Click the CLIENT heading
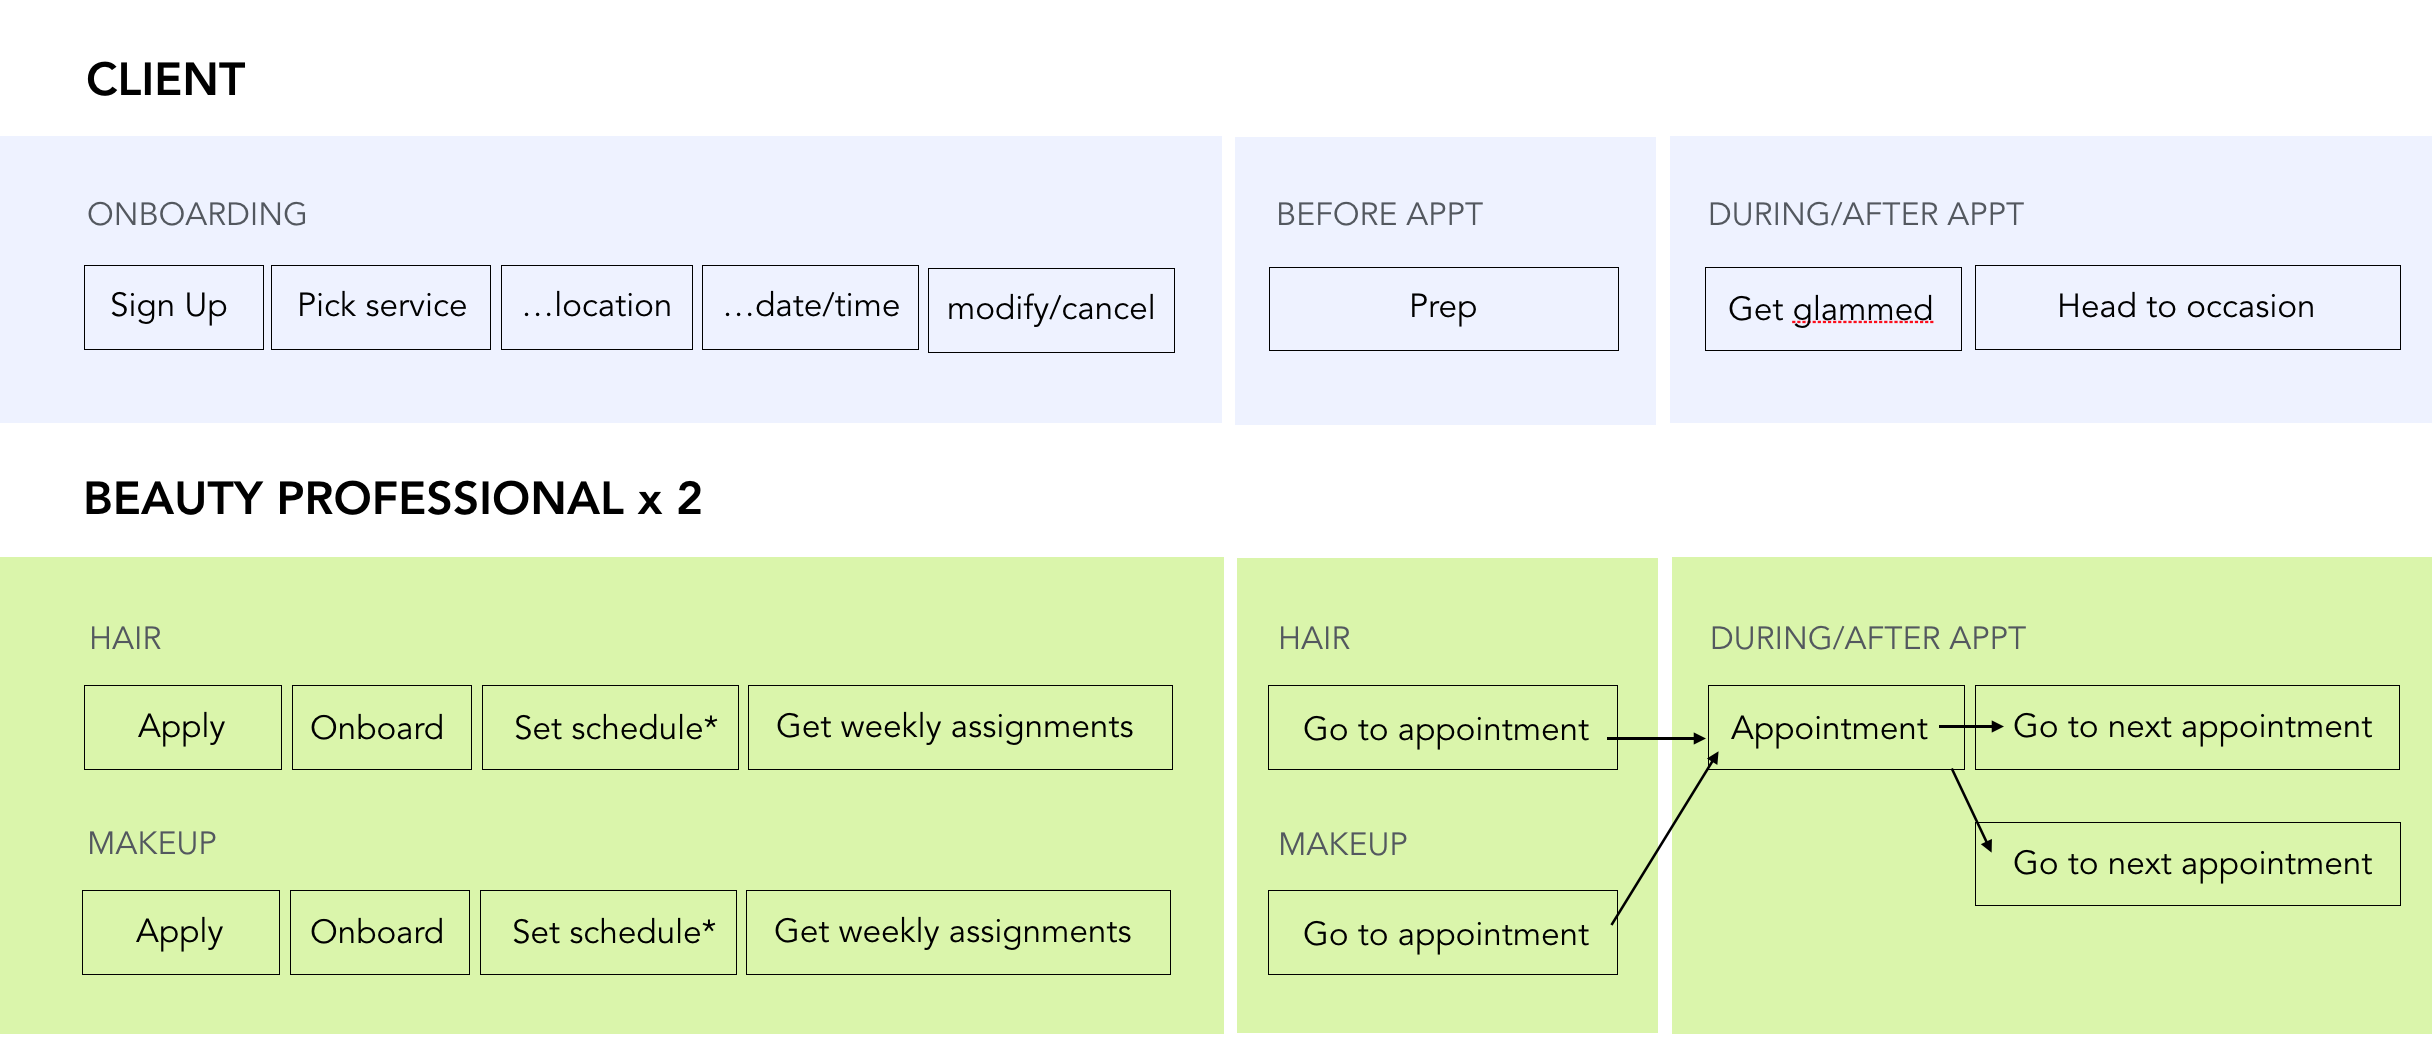 (166, 79)
